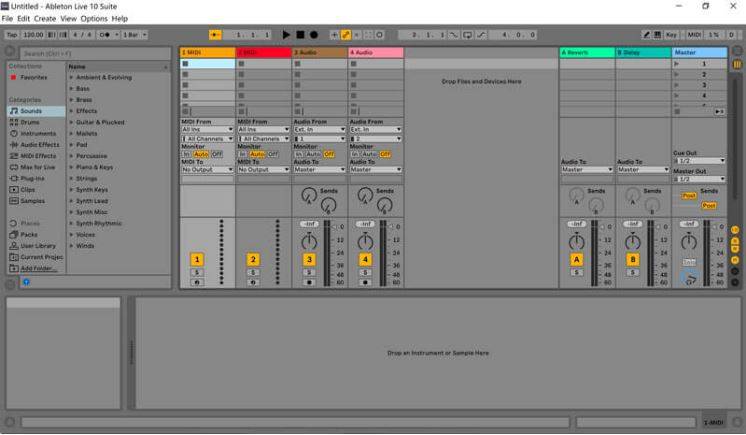This screenshot has height=435, width=746.
Task: Open the Options menu
Action: (94, 18)
